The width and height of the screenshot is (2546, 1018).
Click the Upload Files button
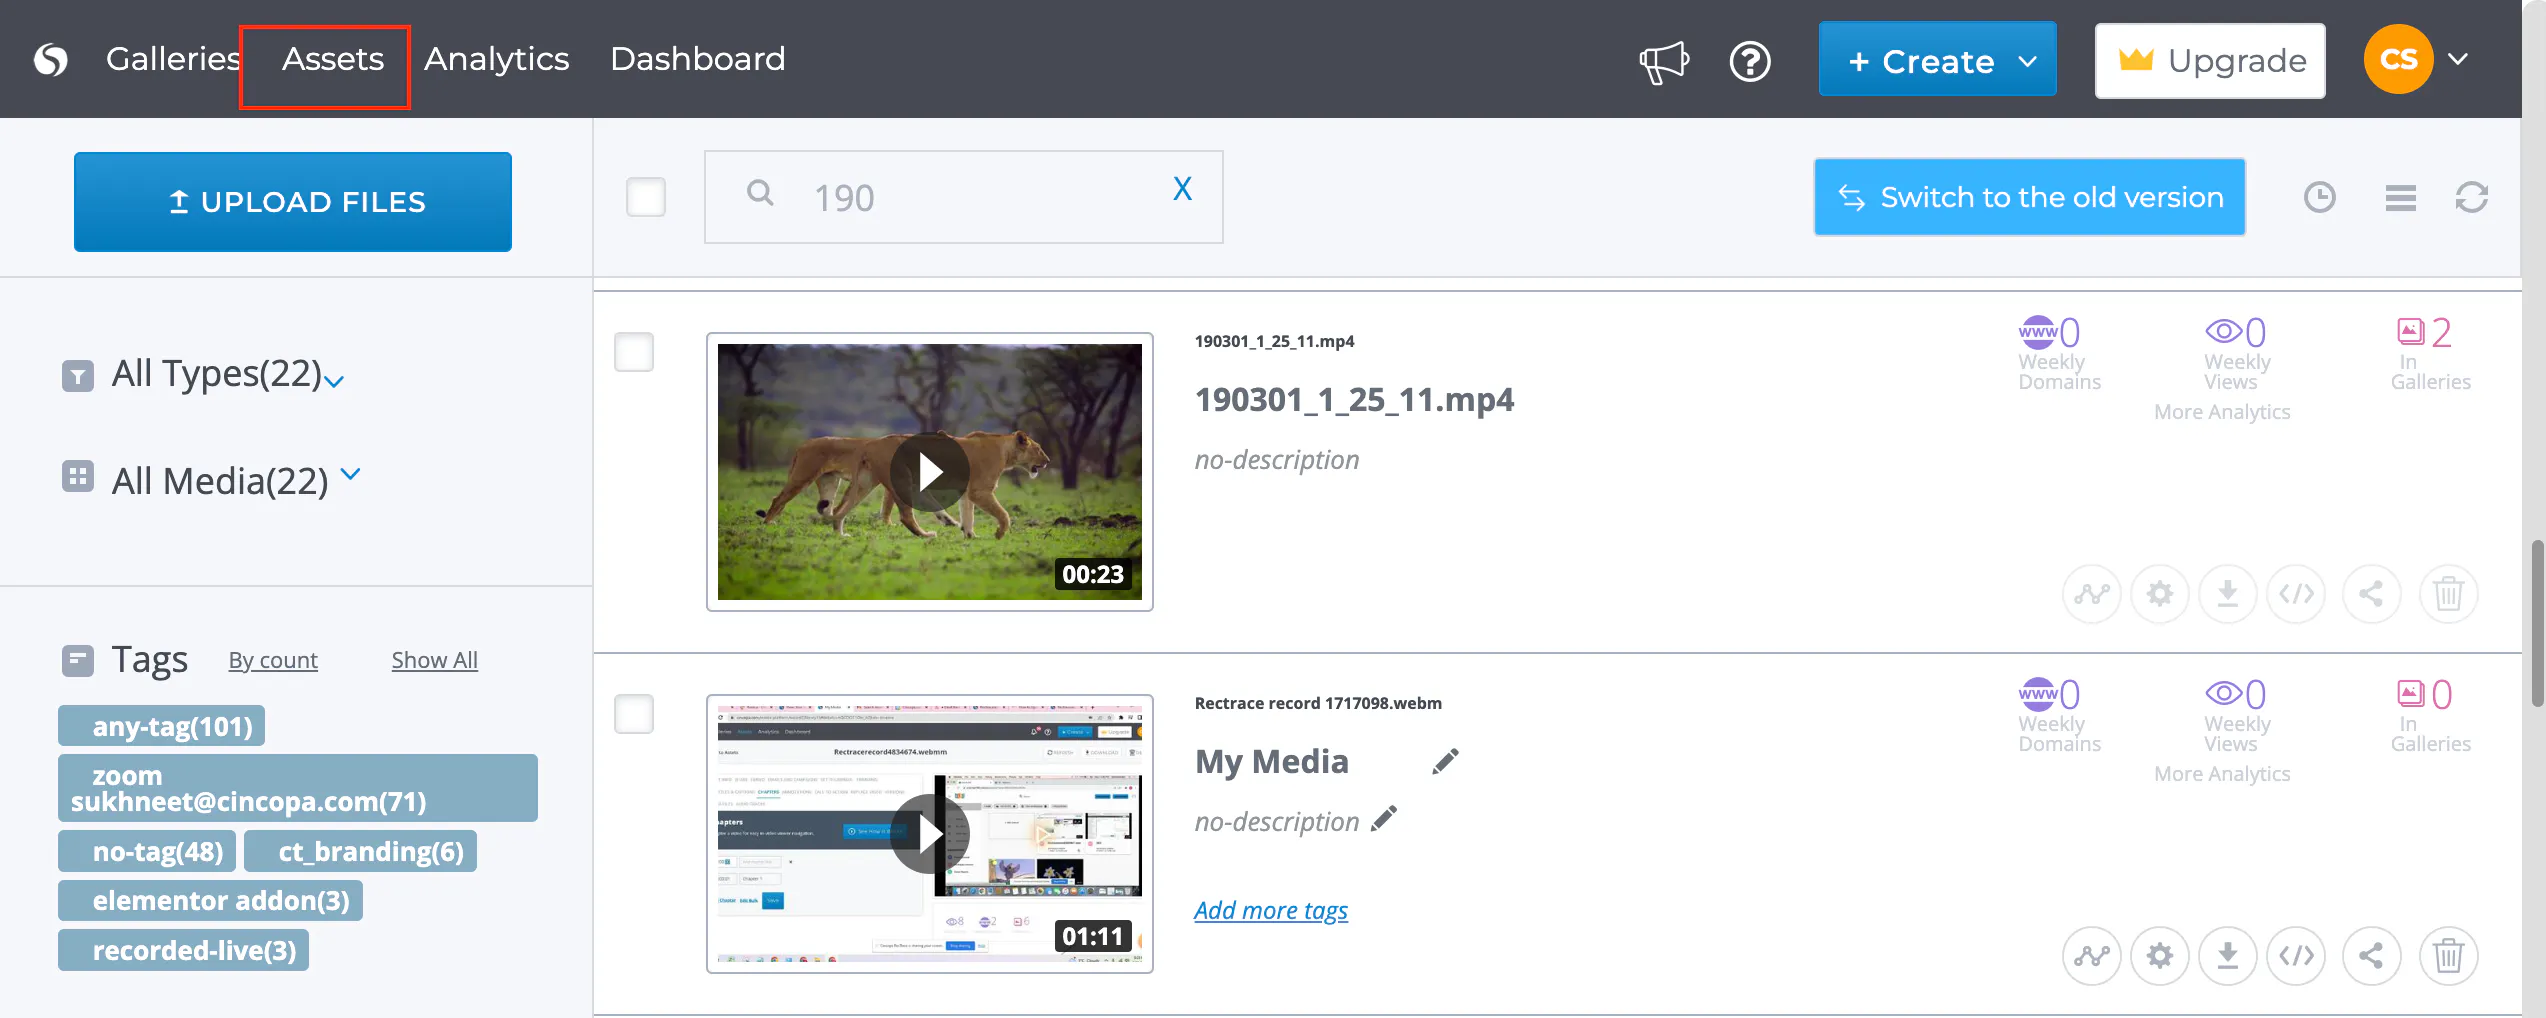(x=293, y=202)
